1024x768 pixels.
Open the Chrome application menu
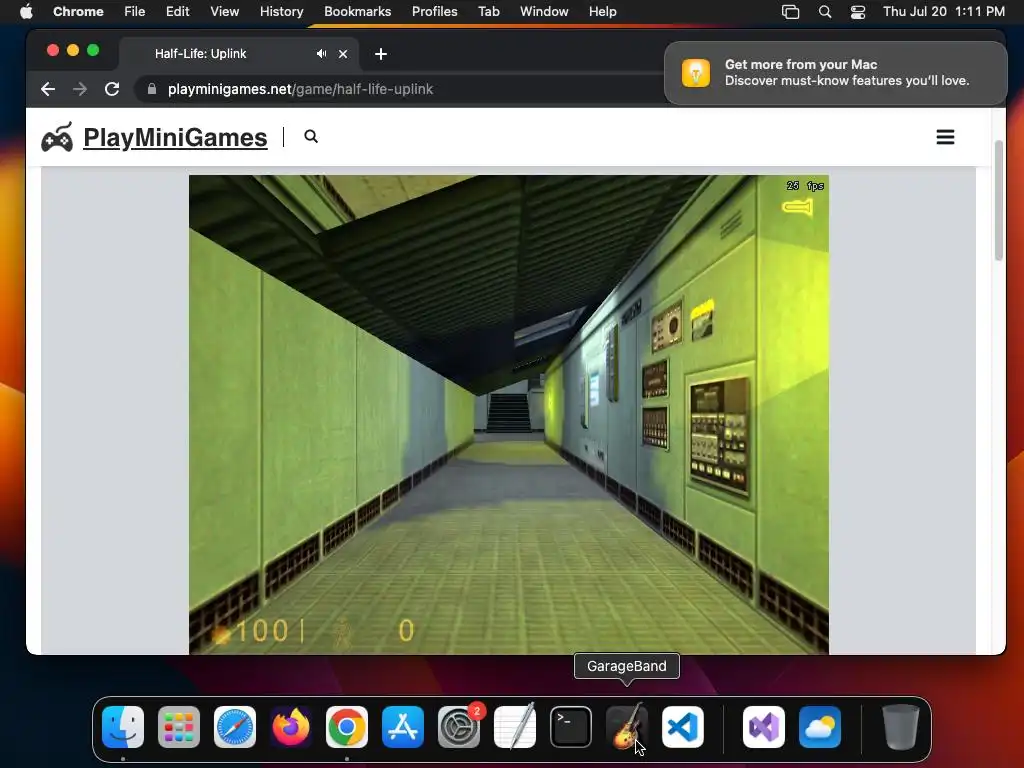[x=78, y=12]
